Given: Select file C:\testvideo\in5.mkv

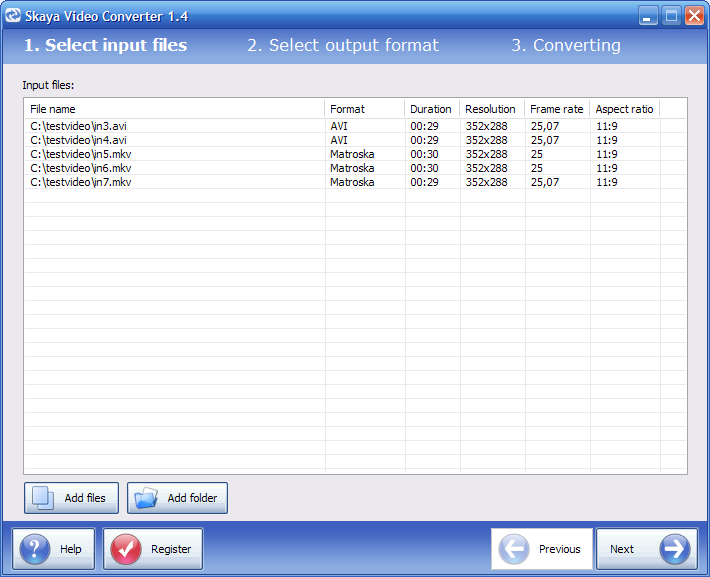Looking at the screenshot, I should (x=81, y=154).
